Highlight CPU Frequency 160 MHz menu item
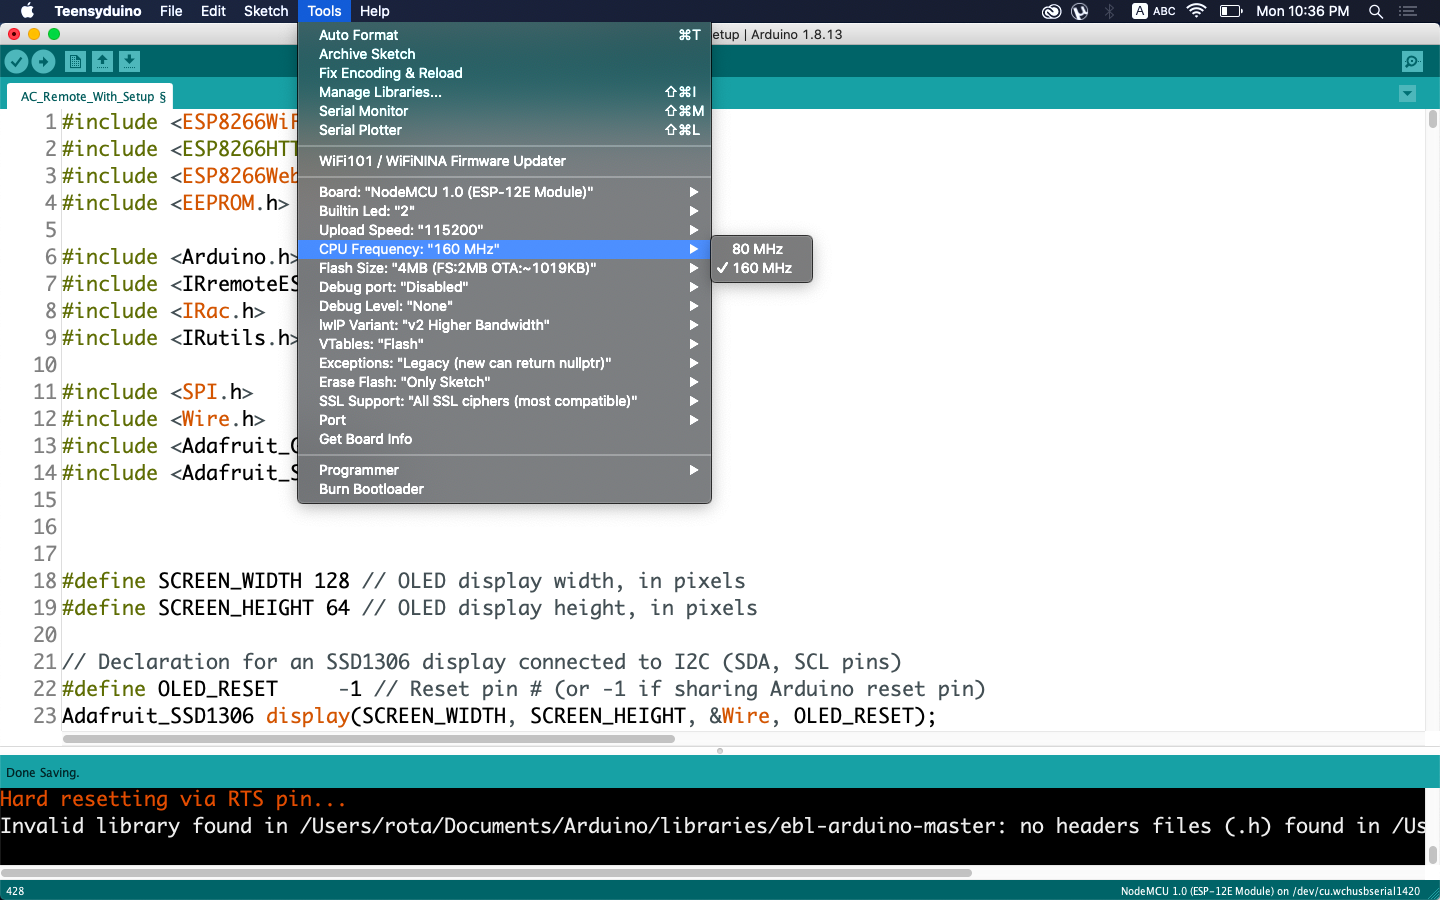Screen dimensions: 1440x900 click(504, 249)
